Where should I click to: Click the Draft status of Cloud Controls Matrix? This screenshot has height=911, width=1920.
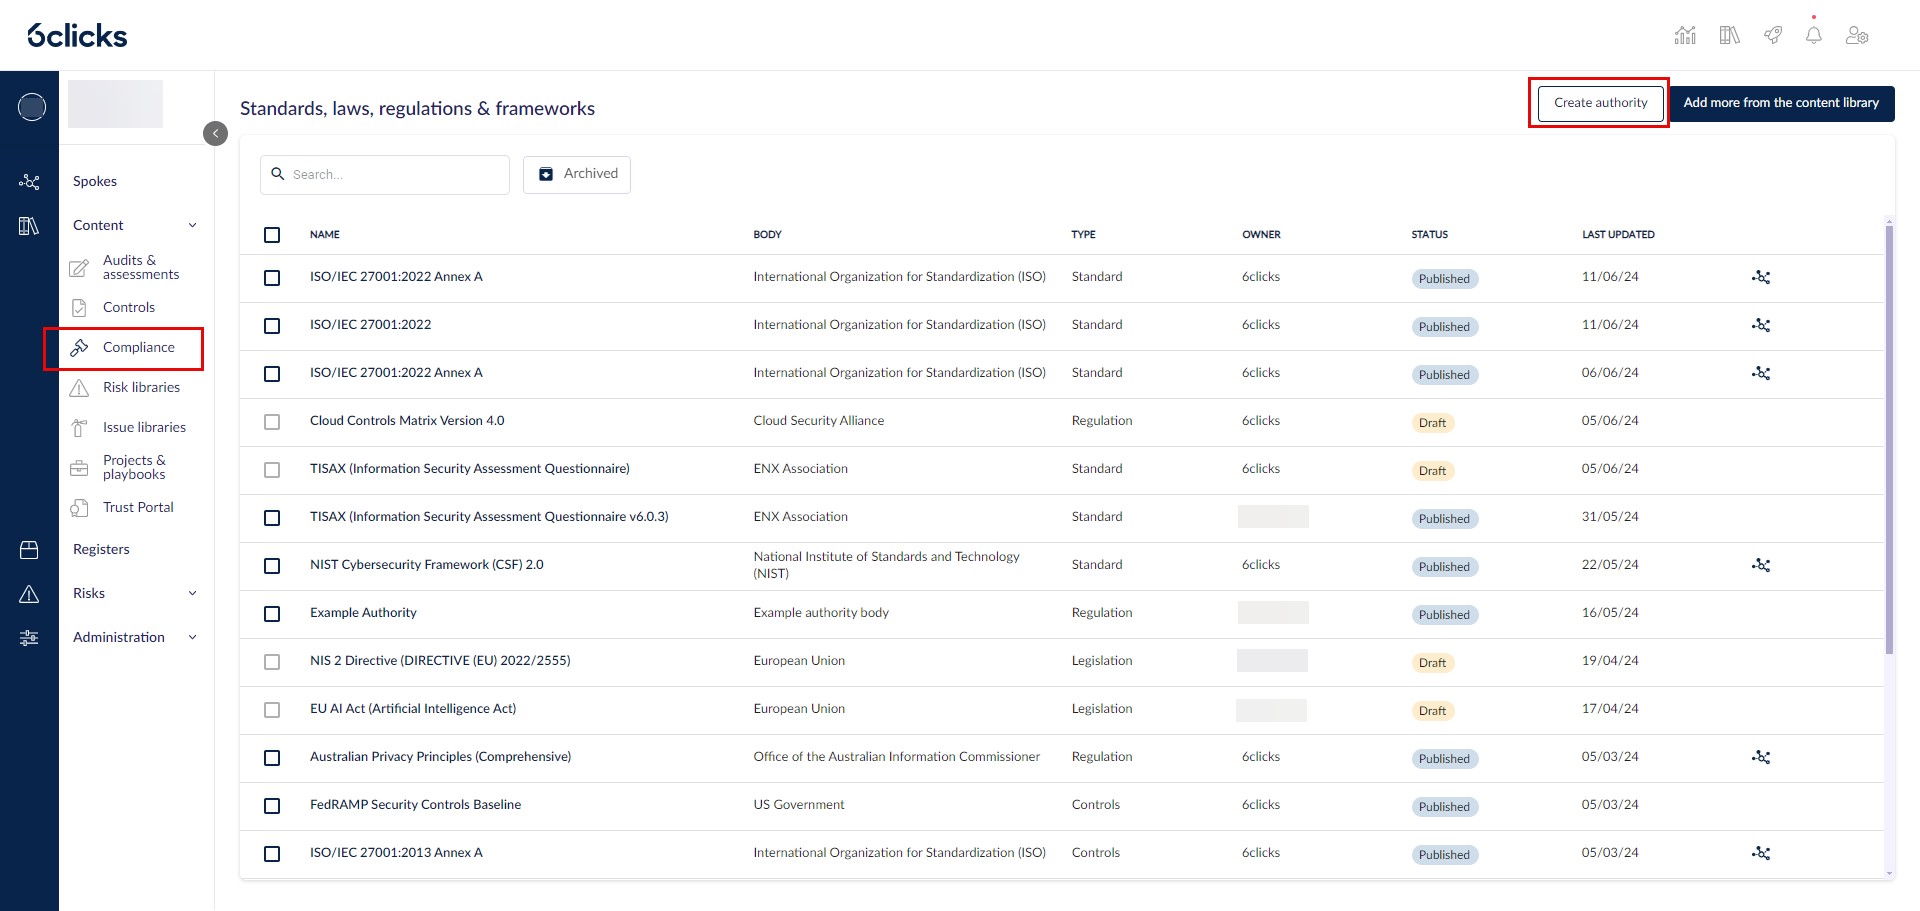(1432, 422)
